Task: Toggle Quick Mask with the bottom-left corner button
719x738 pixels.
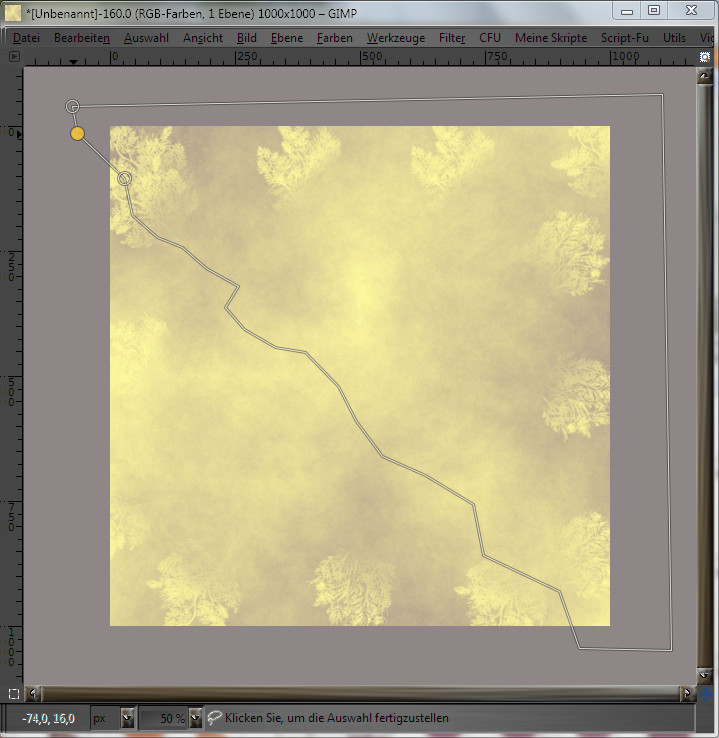Action: point(14,692)
